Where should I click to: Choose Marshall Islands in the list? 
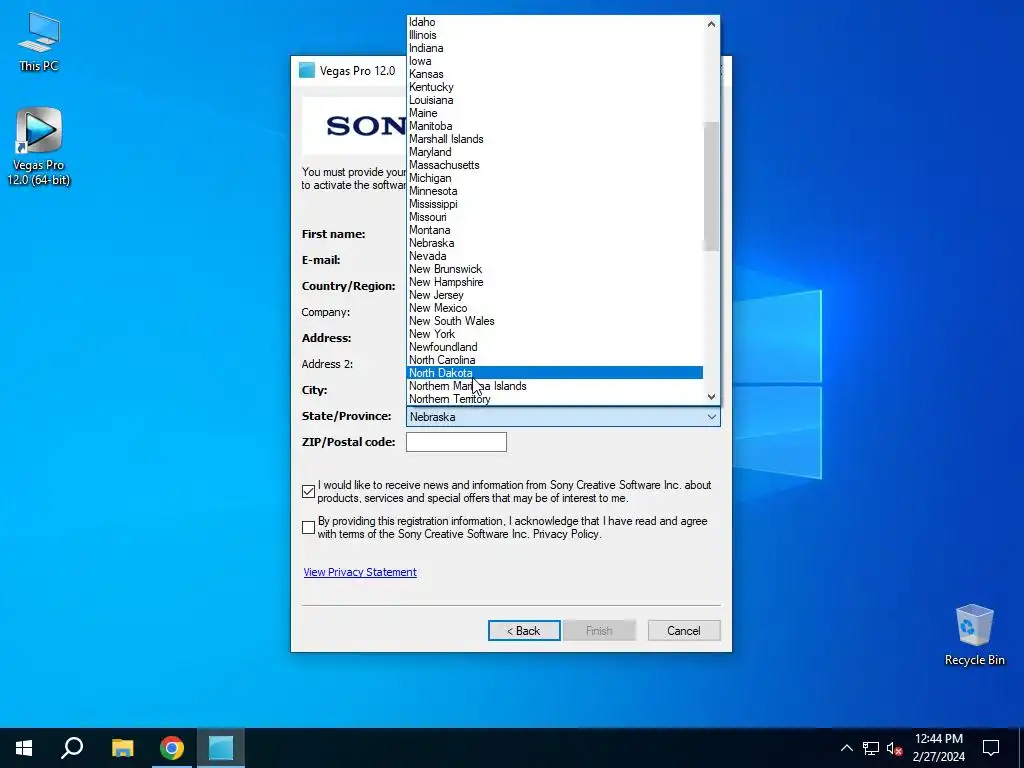554,139
